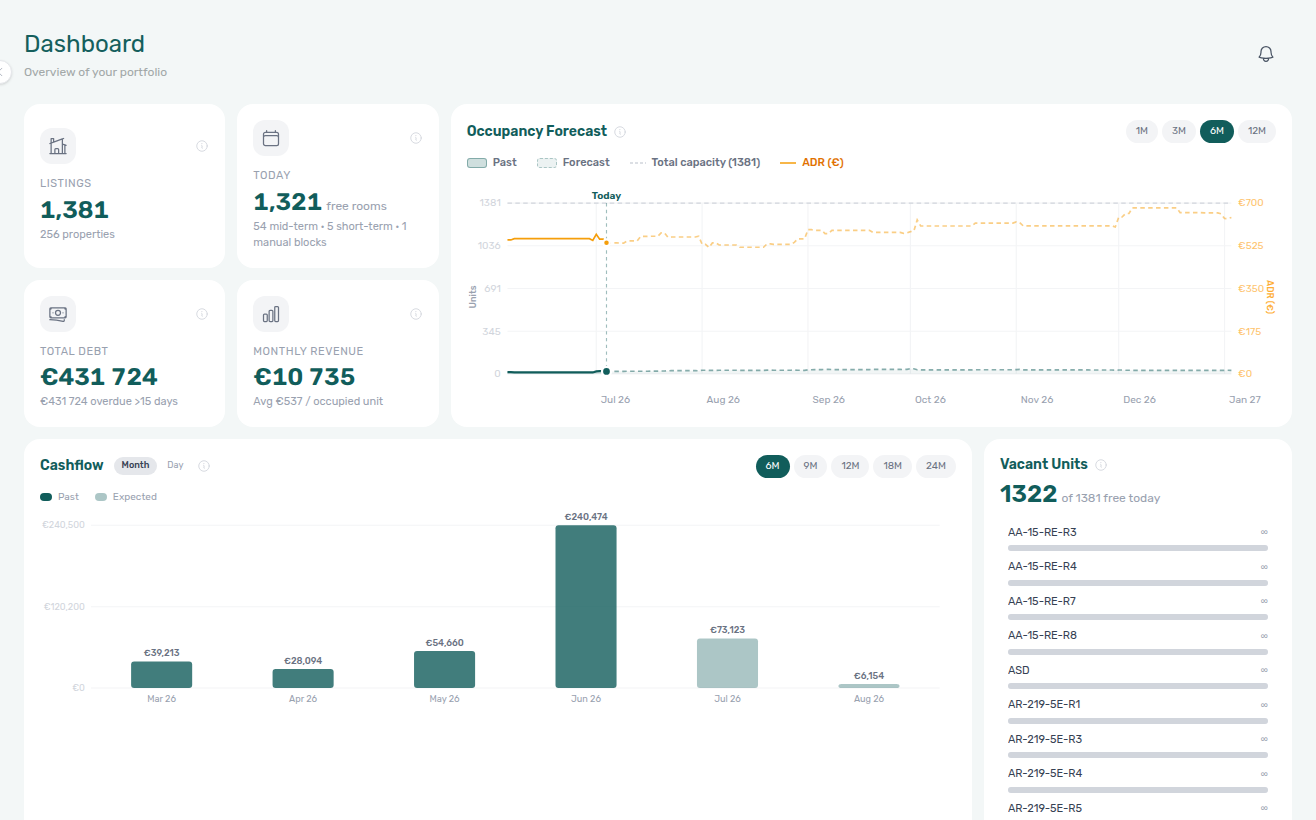Screen dimensions: 1316x820
Task: Expand the collapsed sidebar arrow
Action: point(3,72)
